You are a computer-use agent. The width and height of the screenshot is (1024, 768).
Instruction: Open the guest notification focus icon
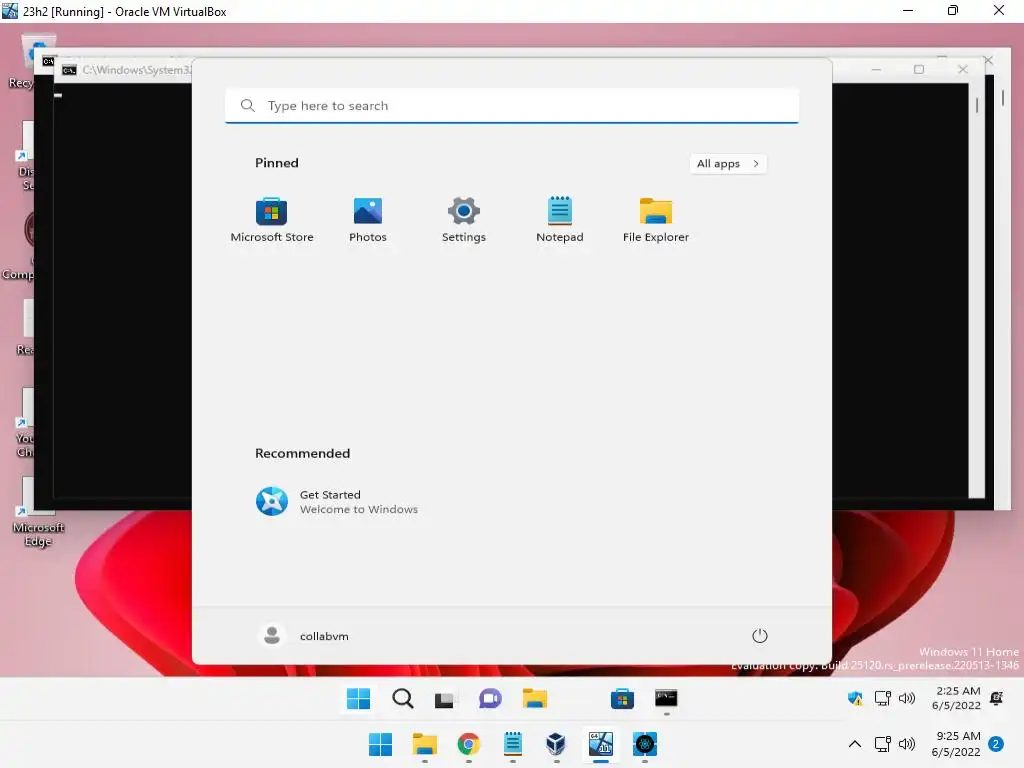(x=997, y=698)
